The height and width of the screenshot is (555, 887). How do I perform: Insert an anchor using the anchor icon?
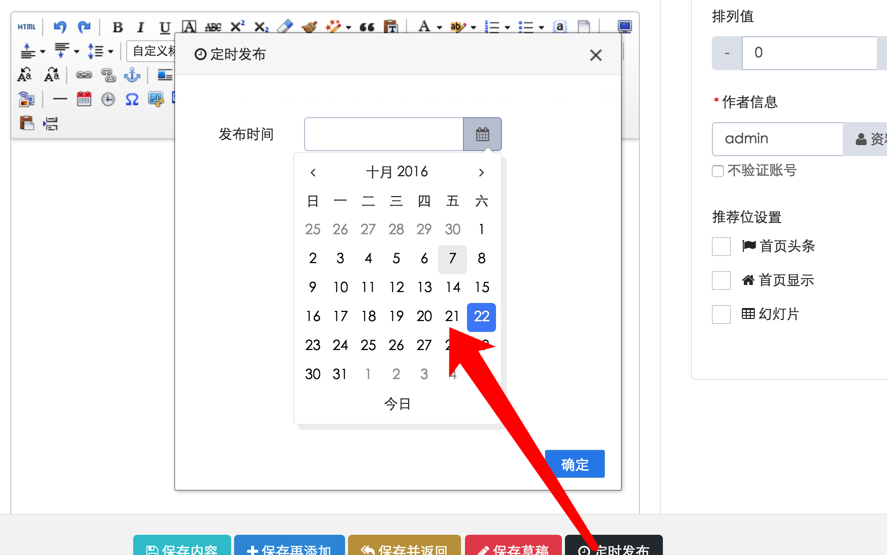[132, 75]
